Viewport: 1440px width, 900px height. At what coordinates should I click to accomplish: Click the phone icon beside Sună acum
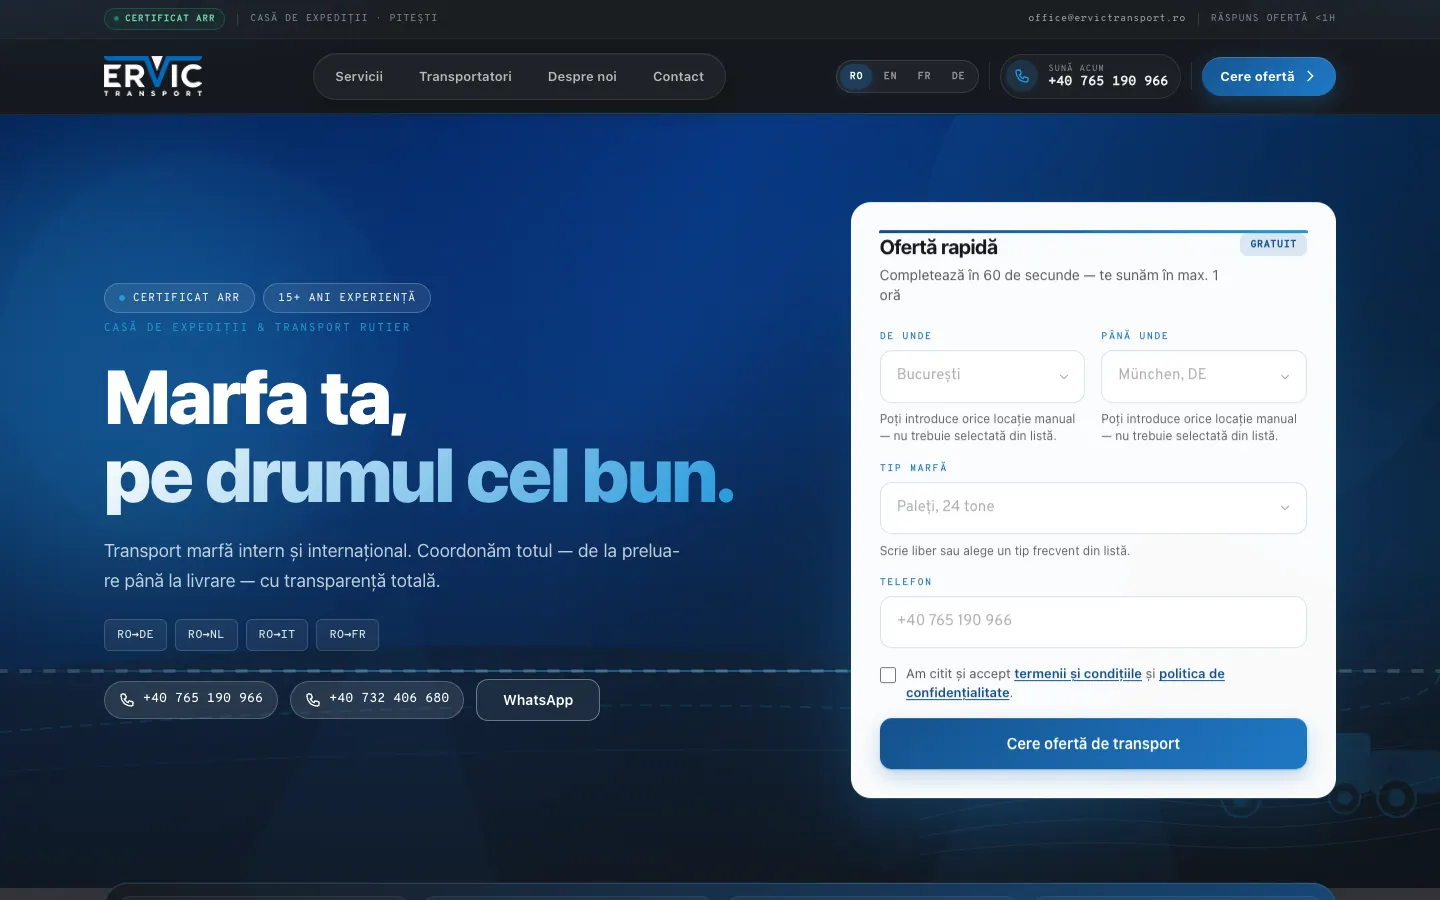[x=1022, y=76]
